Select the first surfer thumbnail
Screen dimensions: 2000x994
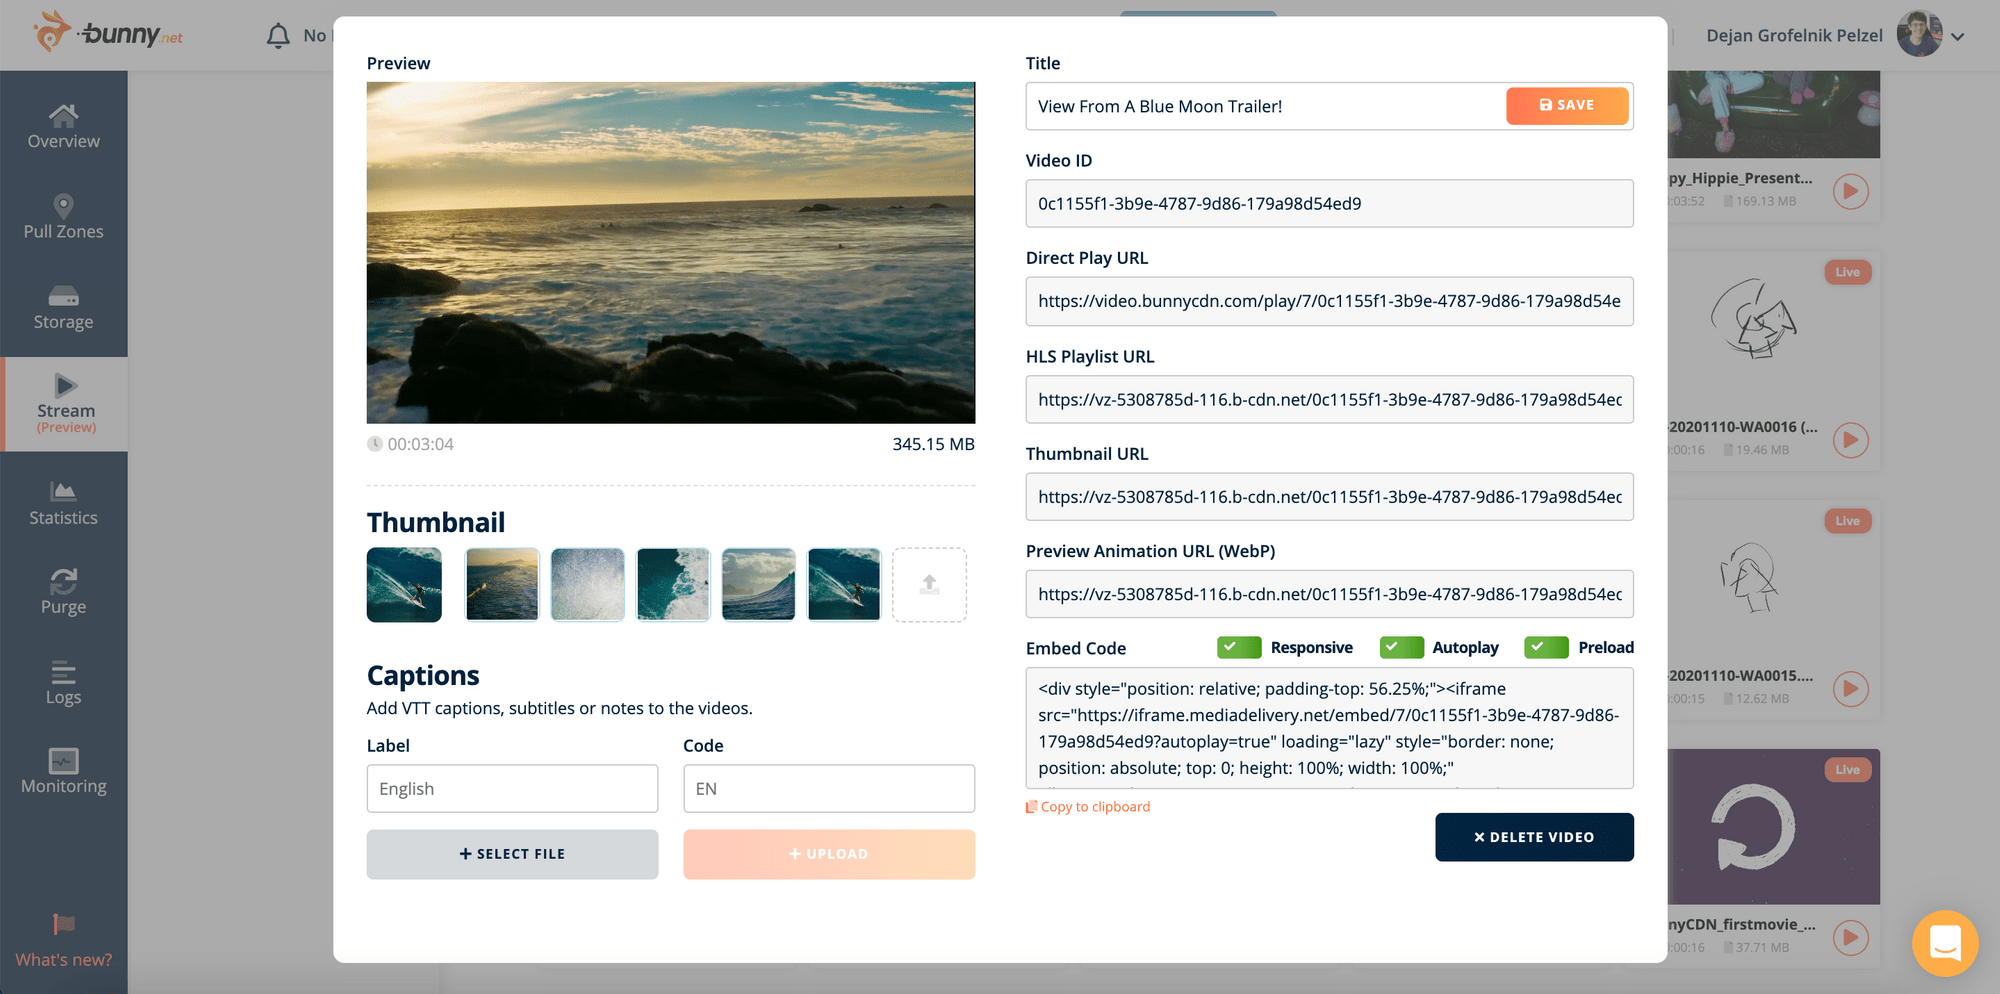(x=403, y=584)
